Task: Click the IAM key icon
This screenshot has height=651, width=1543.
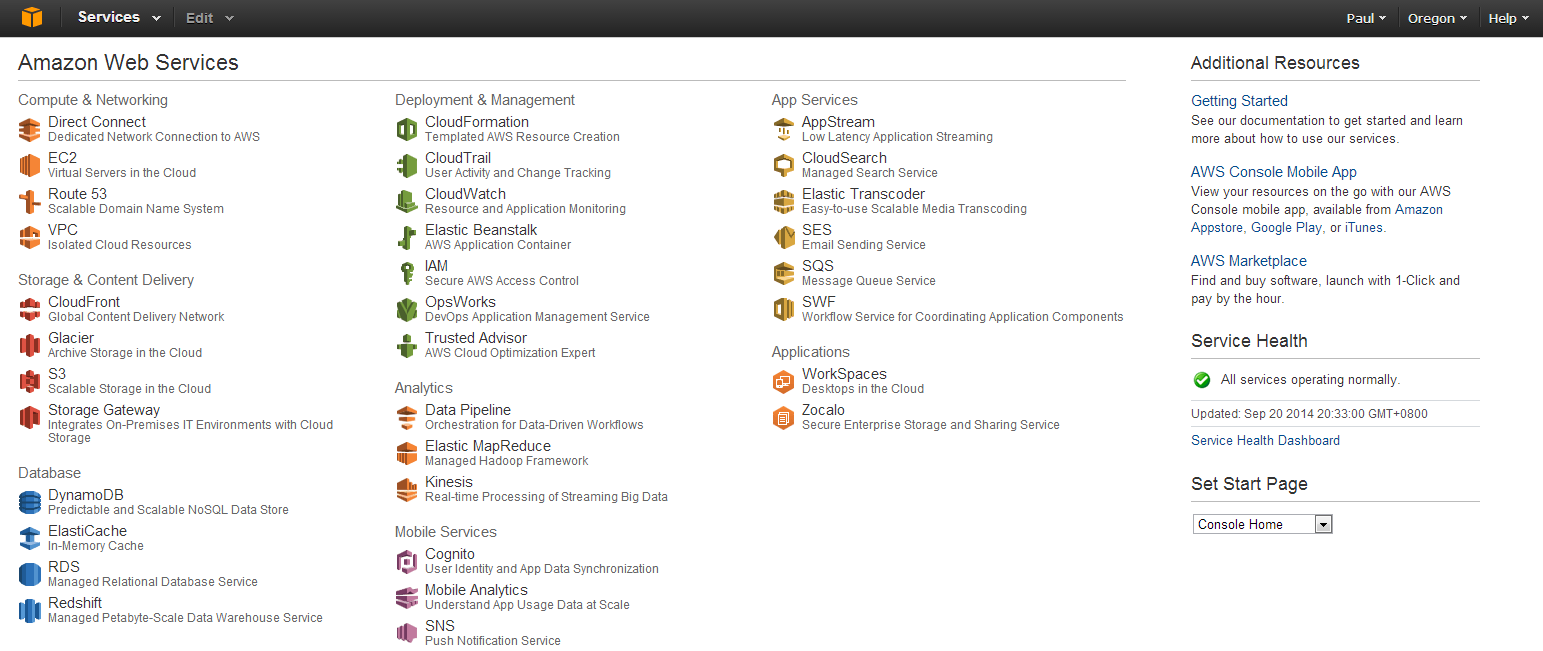Action: (x=407, y=274)
